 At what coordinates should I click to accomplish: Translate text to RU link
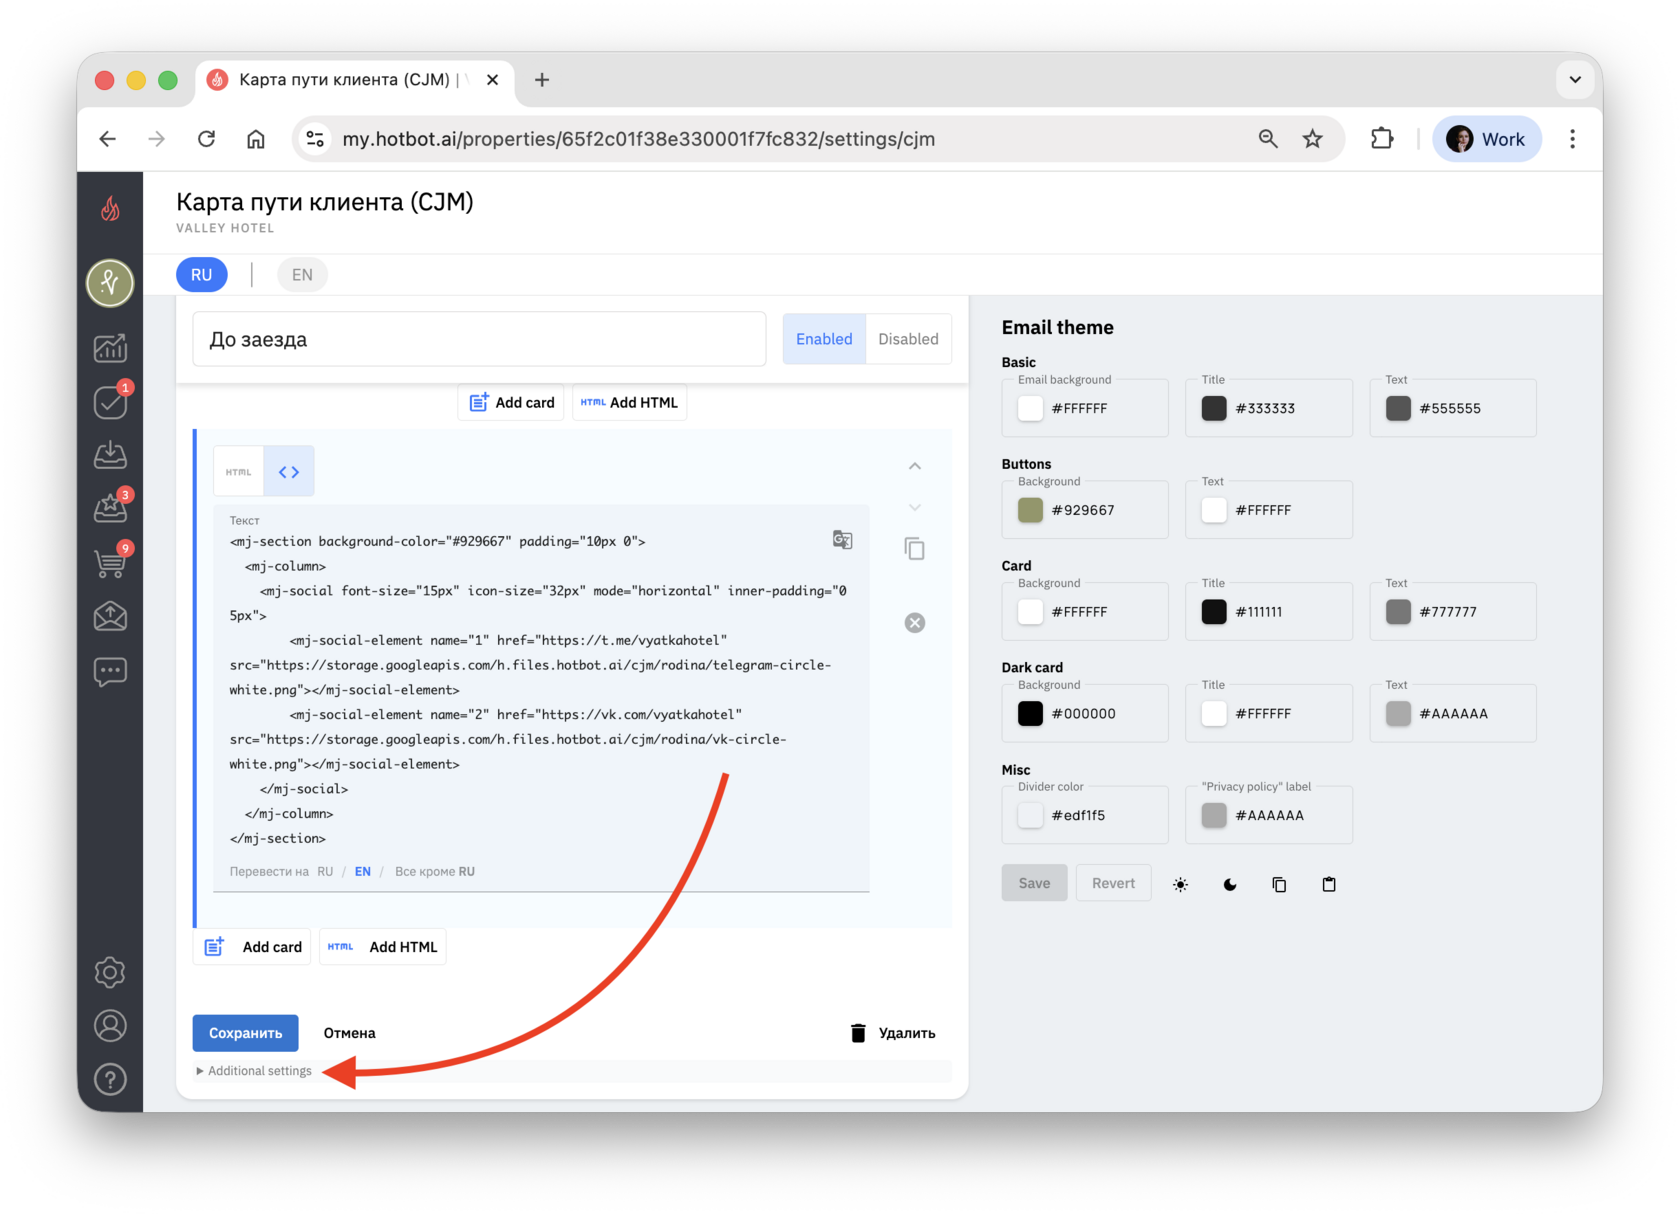(x=325, y=872)
